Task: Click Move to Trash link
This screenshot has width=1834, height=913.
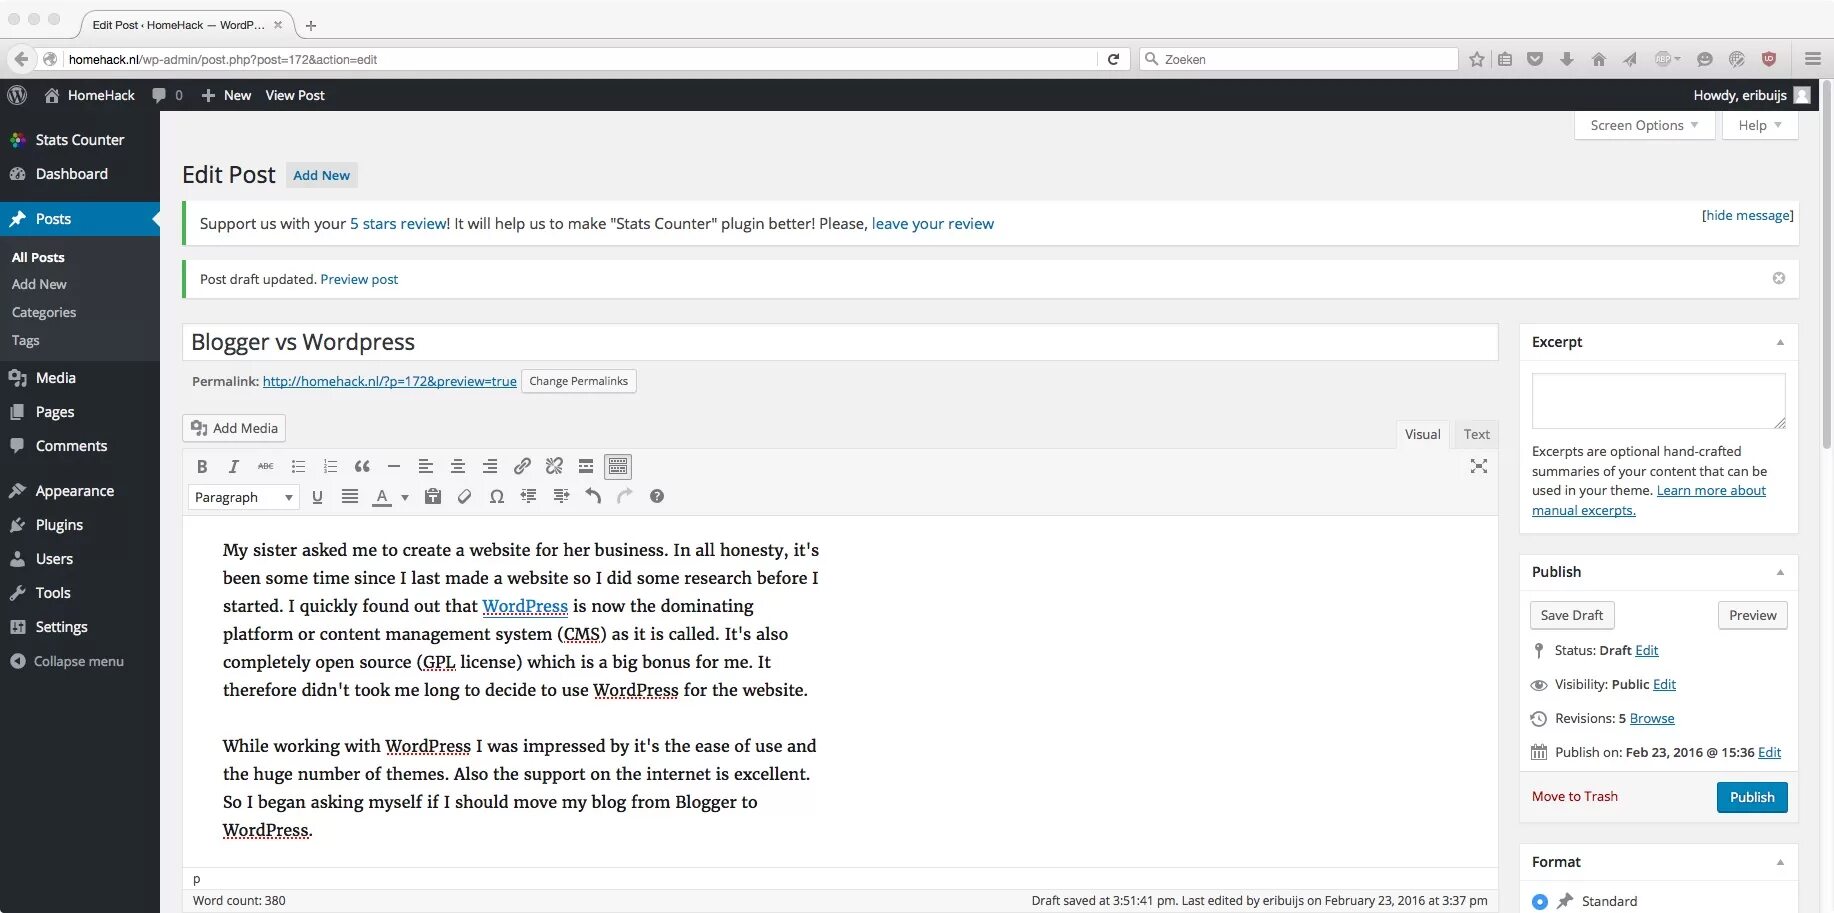Action: (x=1574, y=796)
